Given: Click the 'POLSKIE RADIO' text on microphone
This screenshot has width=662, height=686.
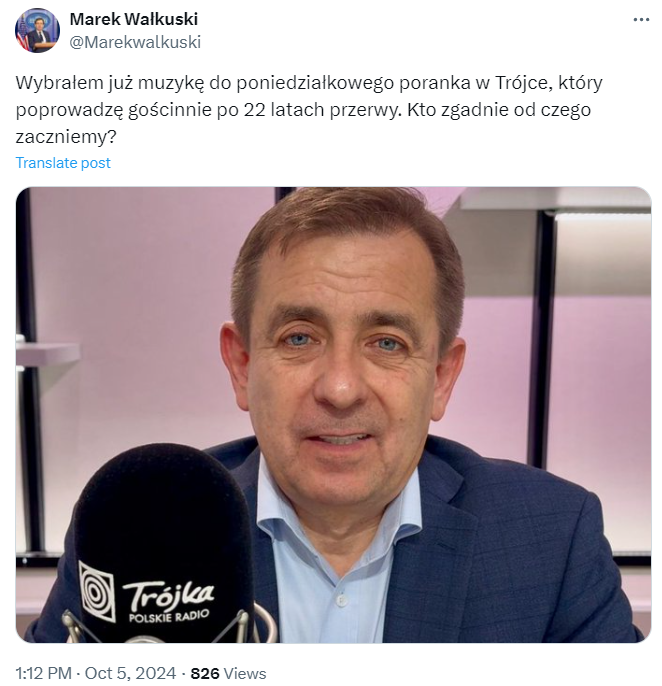Looking at the screenshot, I should [x=169, y=616].
